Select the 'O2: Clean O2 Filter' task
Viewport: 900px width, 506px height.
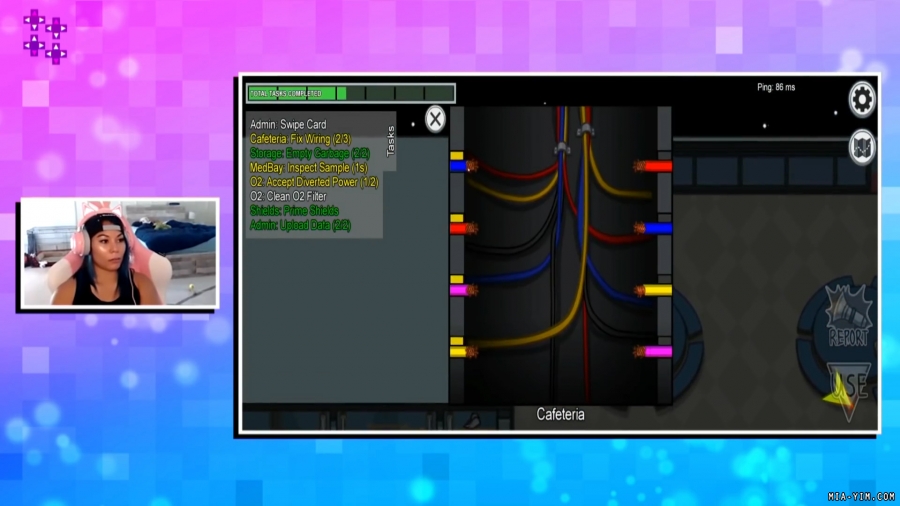pyautogui.click(x=288, y=196)
